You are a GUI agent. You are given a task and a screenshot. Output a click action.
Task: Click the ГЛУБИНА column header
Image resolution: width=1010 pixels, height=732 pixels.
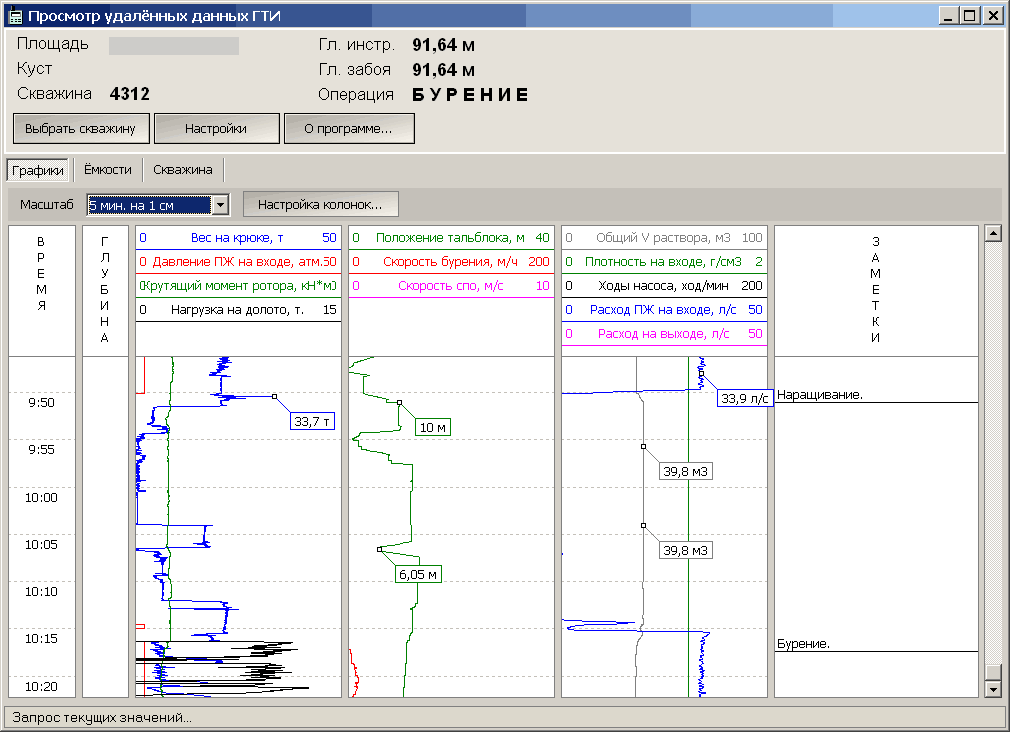[105, 289]
